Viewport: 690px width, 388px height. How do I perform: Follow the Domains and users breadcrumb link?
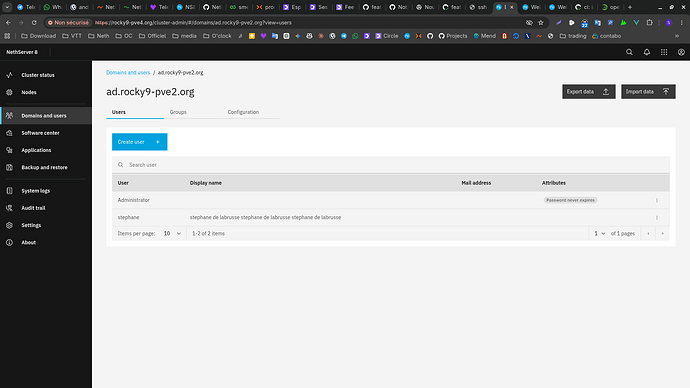(128, 73)
